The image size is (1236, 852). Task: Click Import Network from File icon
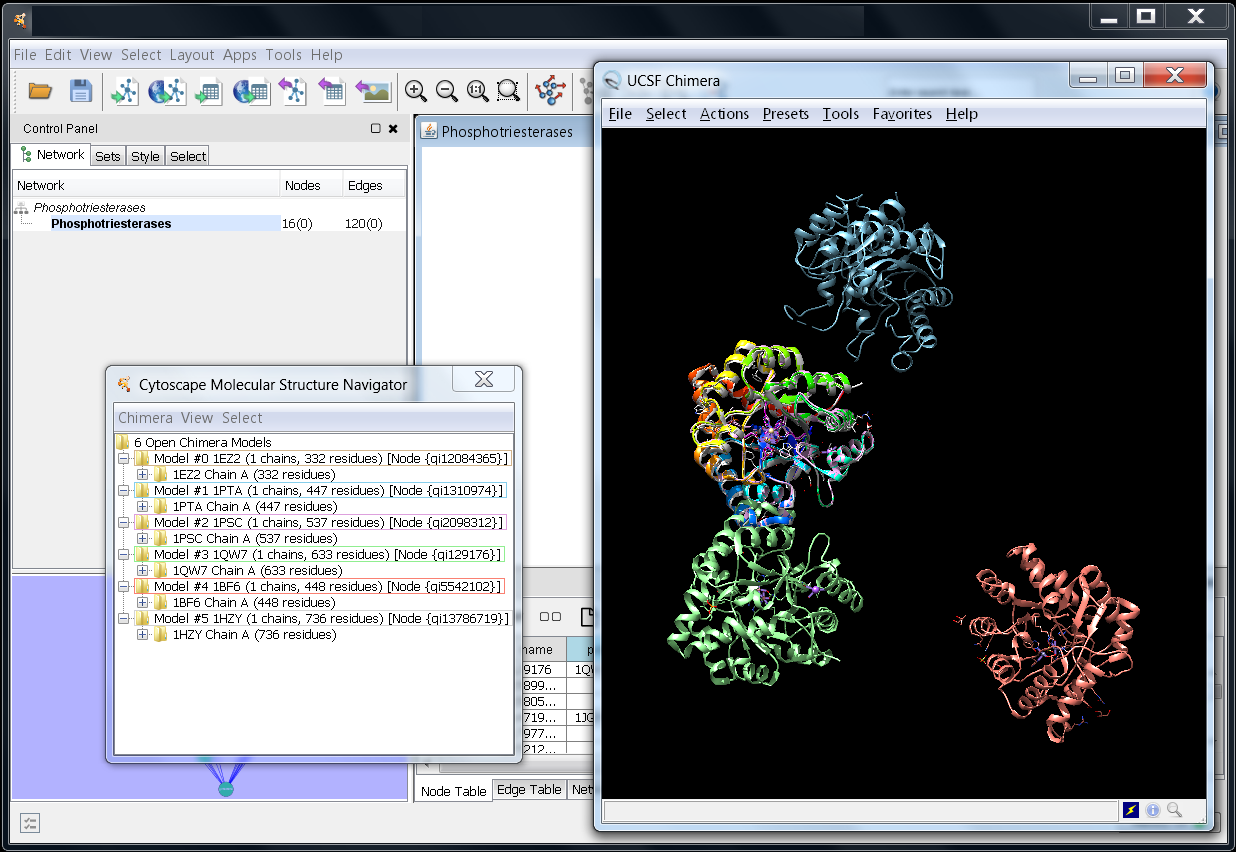tap(124, 91)
